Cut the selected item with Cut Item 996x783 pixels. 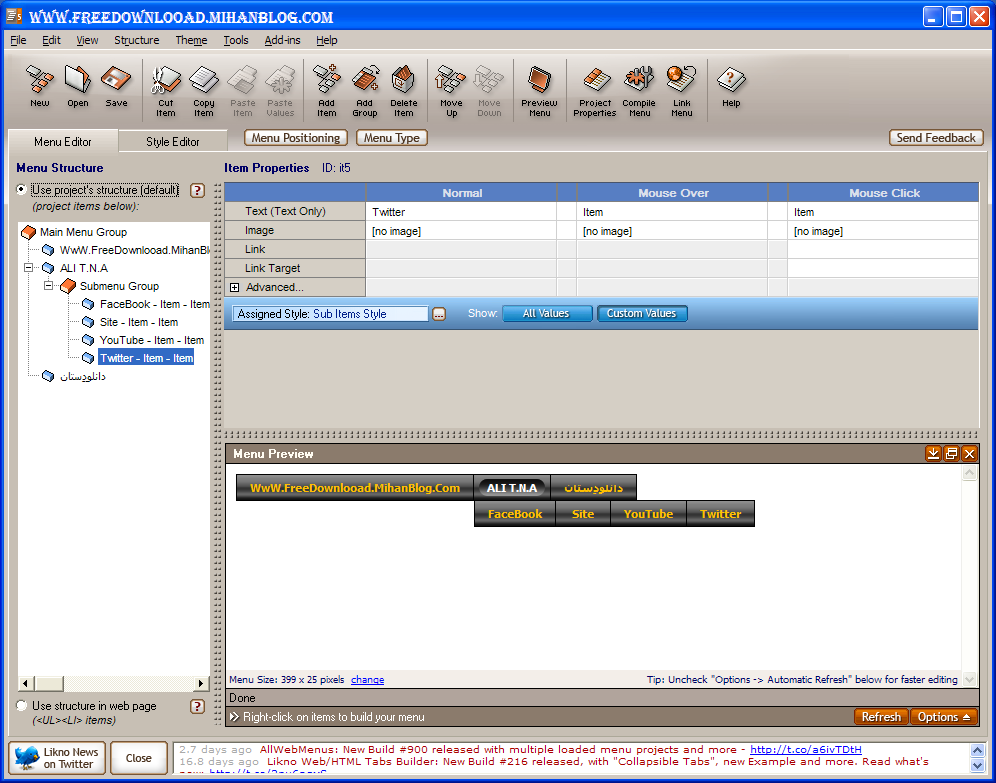point(166,91)
